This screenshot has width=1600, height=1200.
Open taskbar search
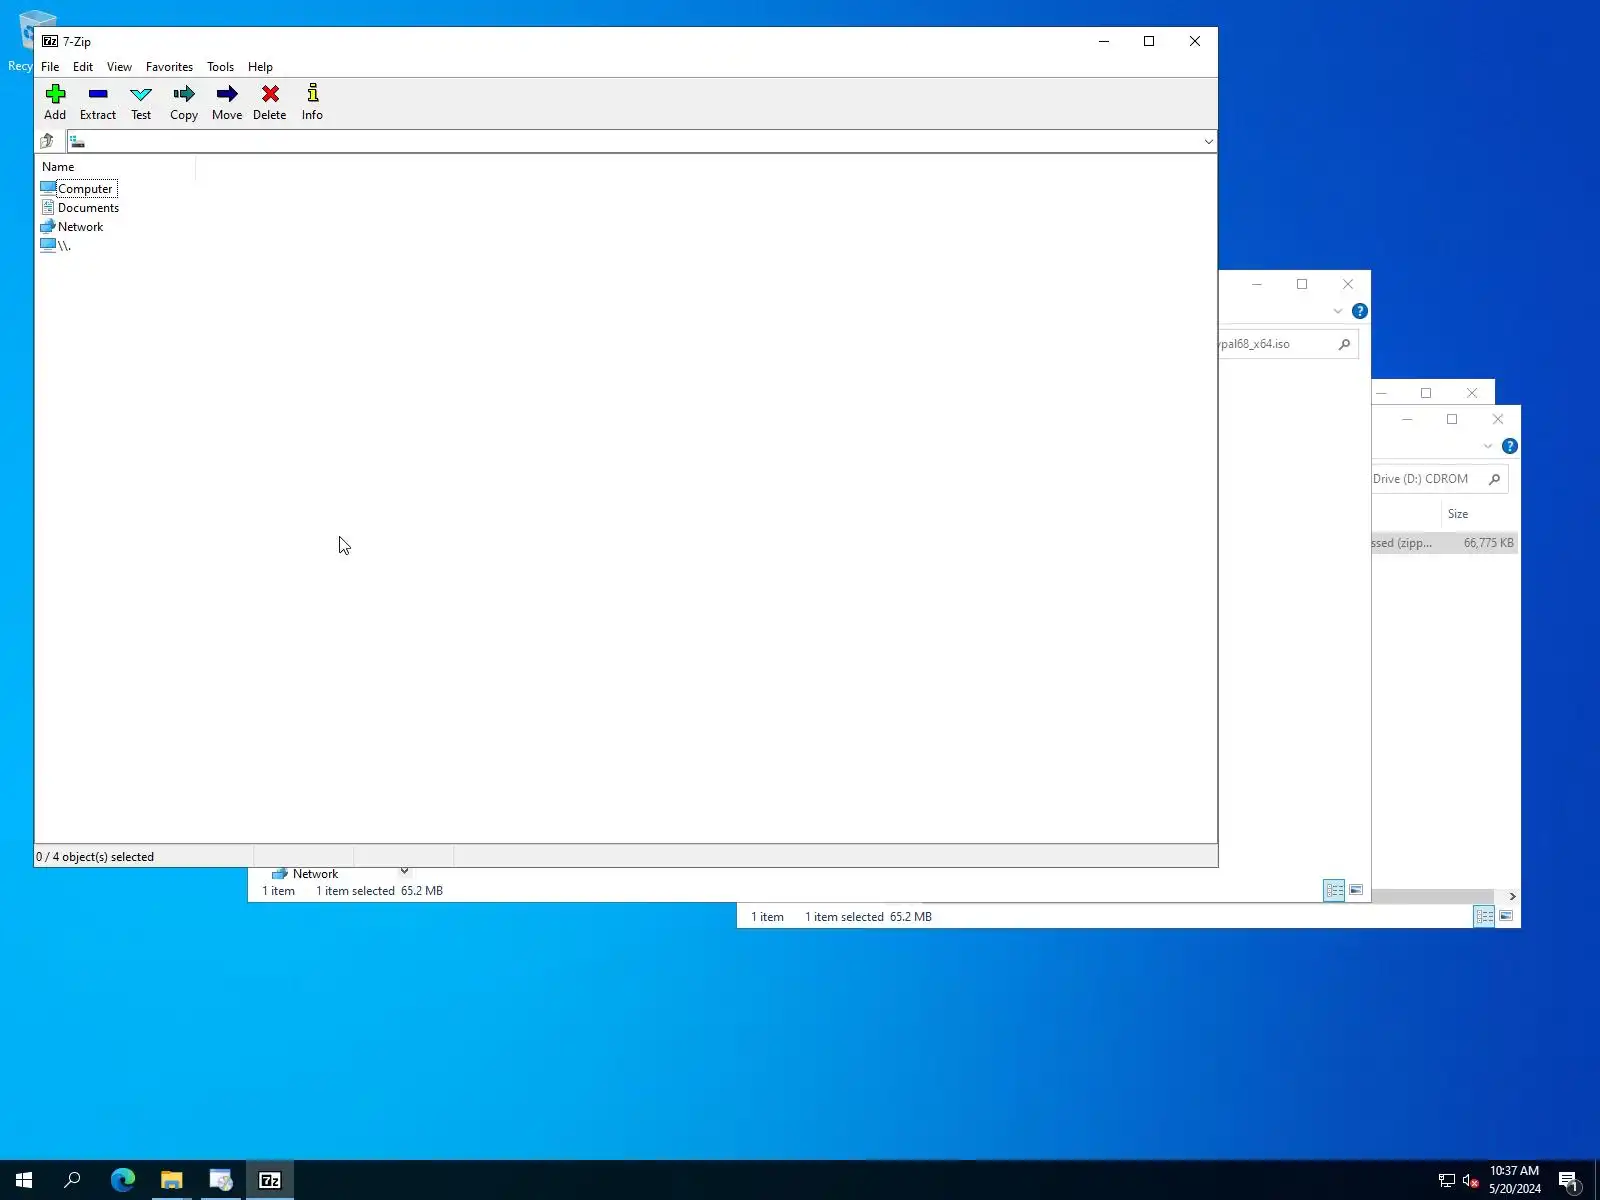(x=72, y=1180)
